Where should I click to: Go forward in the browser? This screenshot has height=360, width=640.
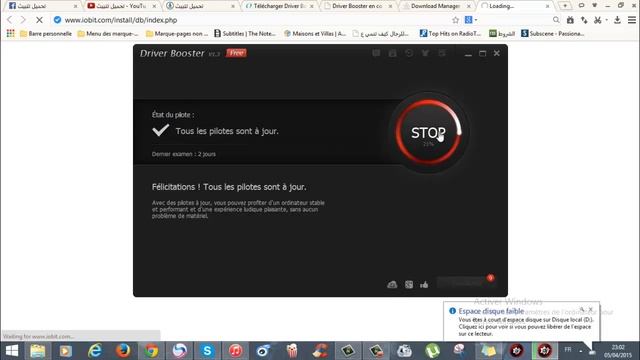click(x=23, y=20)
